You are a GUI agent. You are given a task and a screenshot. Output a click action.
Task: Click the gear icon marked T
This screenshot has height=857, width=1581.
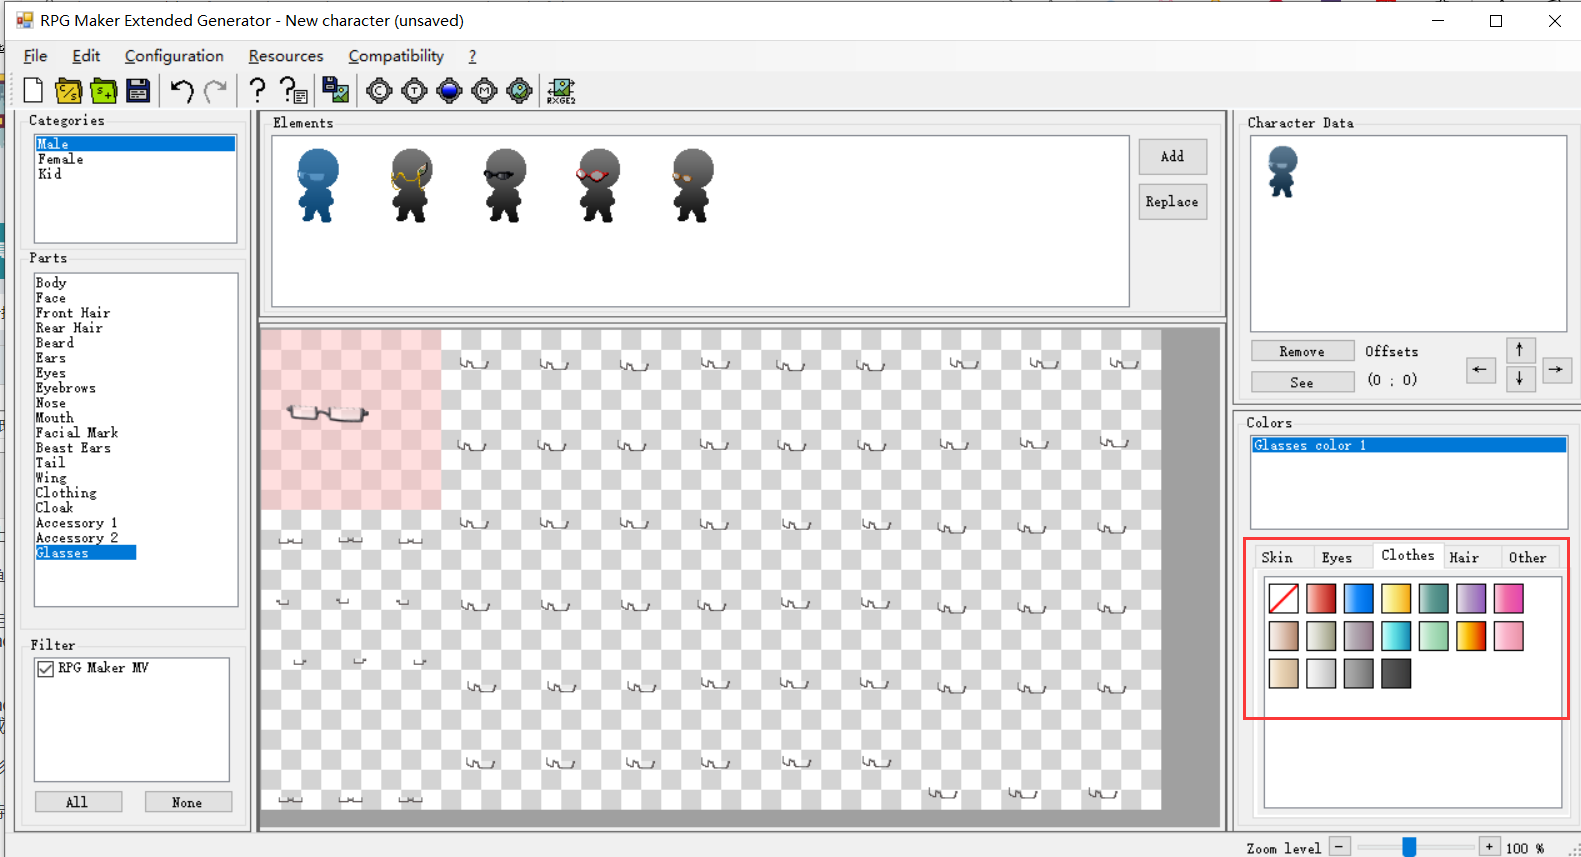(x=414, y=91)
